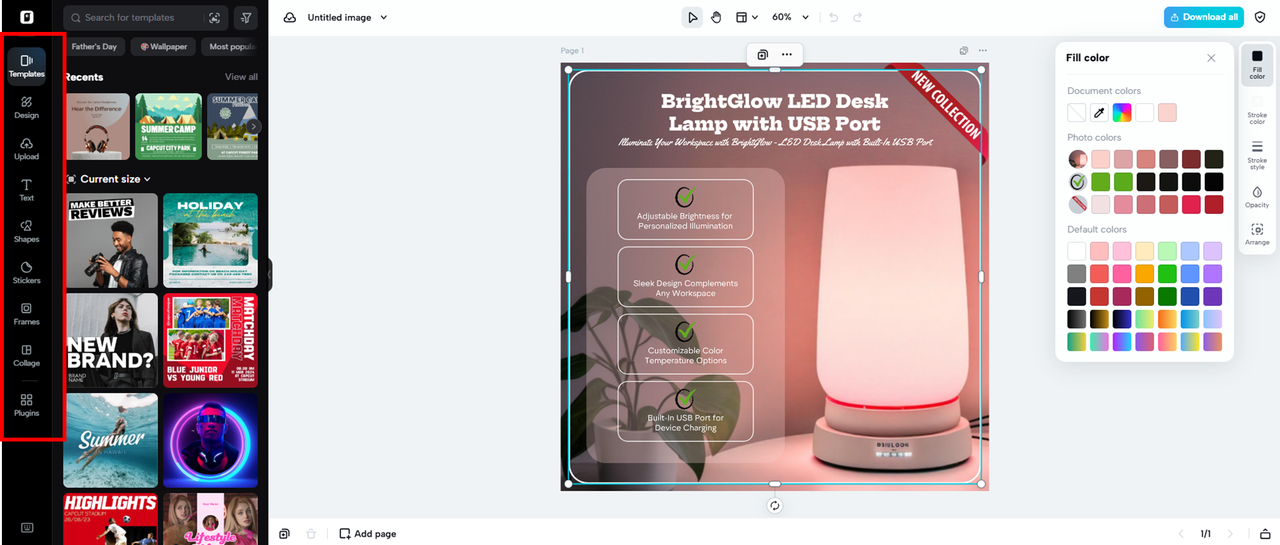
Task: Open the keyboard shortcuts icon at bottom left
Action: click(x=27, y=528)
